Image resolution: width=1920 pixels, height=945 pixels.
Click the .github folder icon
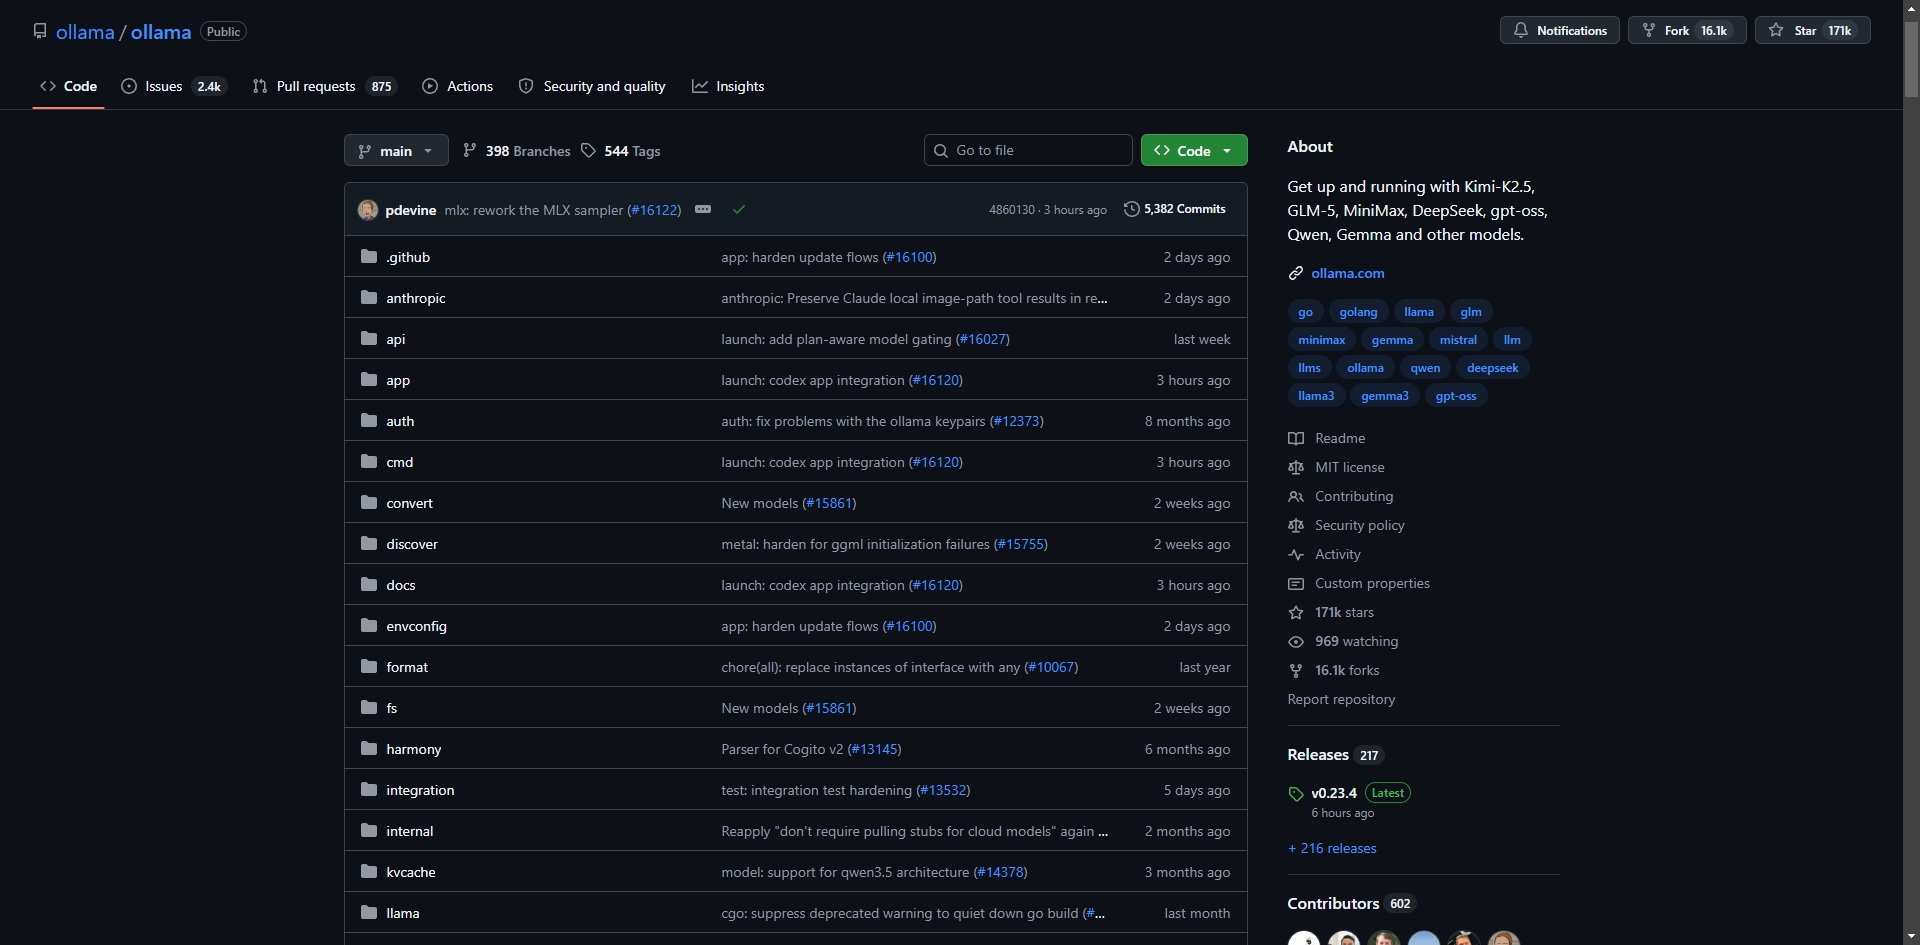tap(369, 257)
